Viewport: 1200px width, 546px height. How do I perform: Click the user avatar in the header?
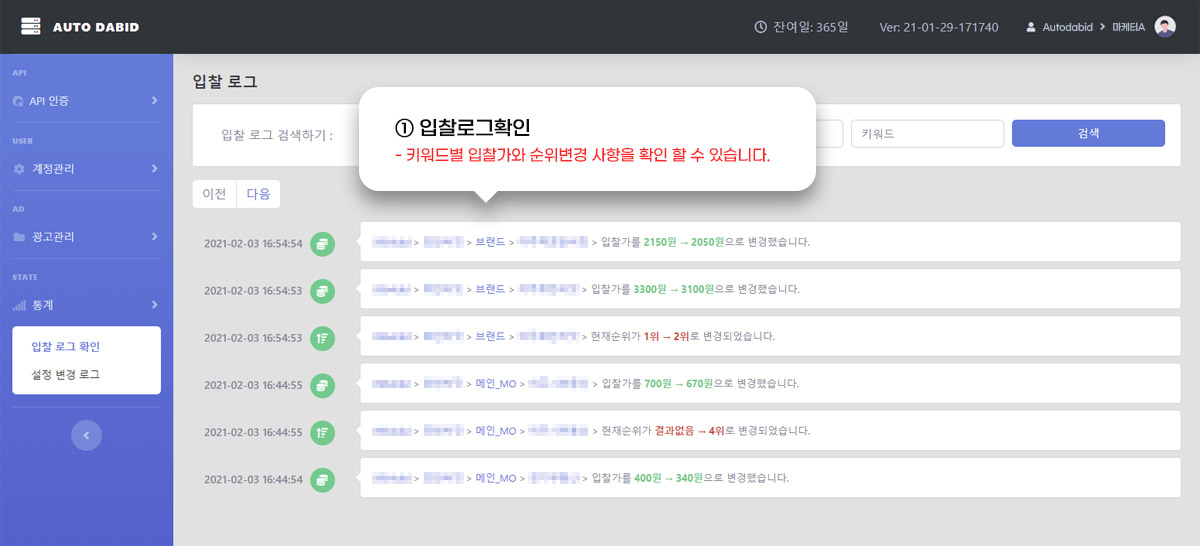click(x=1165, y=27)
